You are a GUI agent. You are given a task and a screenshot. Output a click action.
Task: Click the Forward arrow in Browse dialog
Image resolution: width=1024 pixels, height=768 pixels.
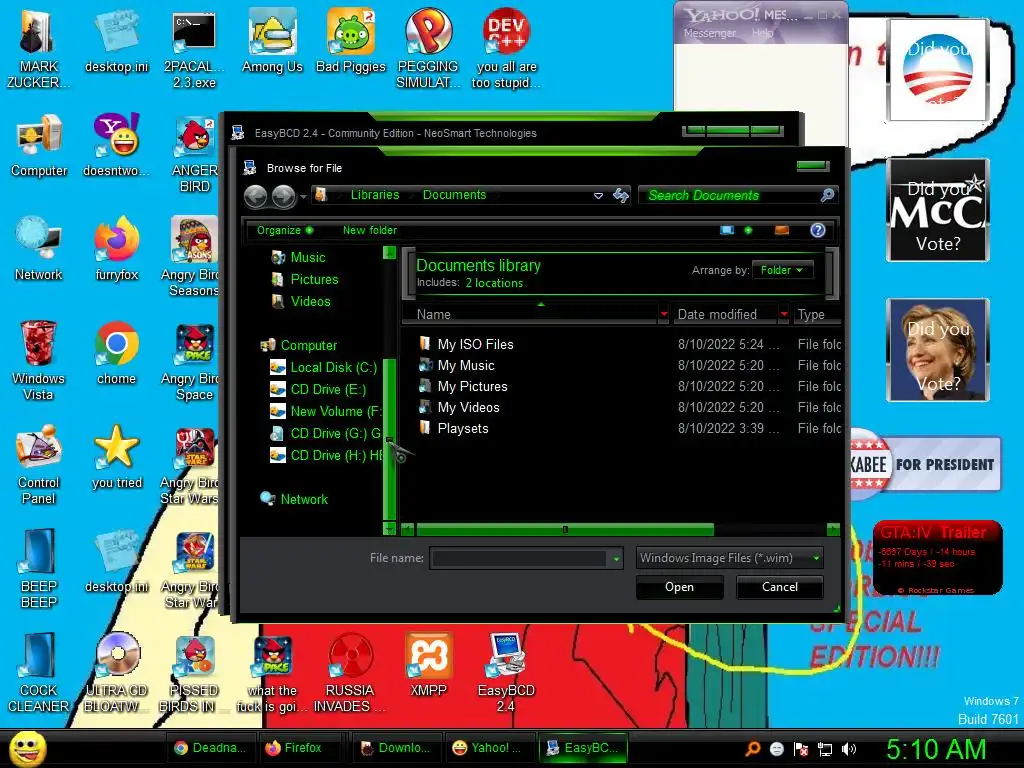[x=283, y=196]
